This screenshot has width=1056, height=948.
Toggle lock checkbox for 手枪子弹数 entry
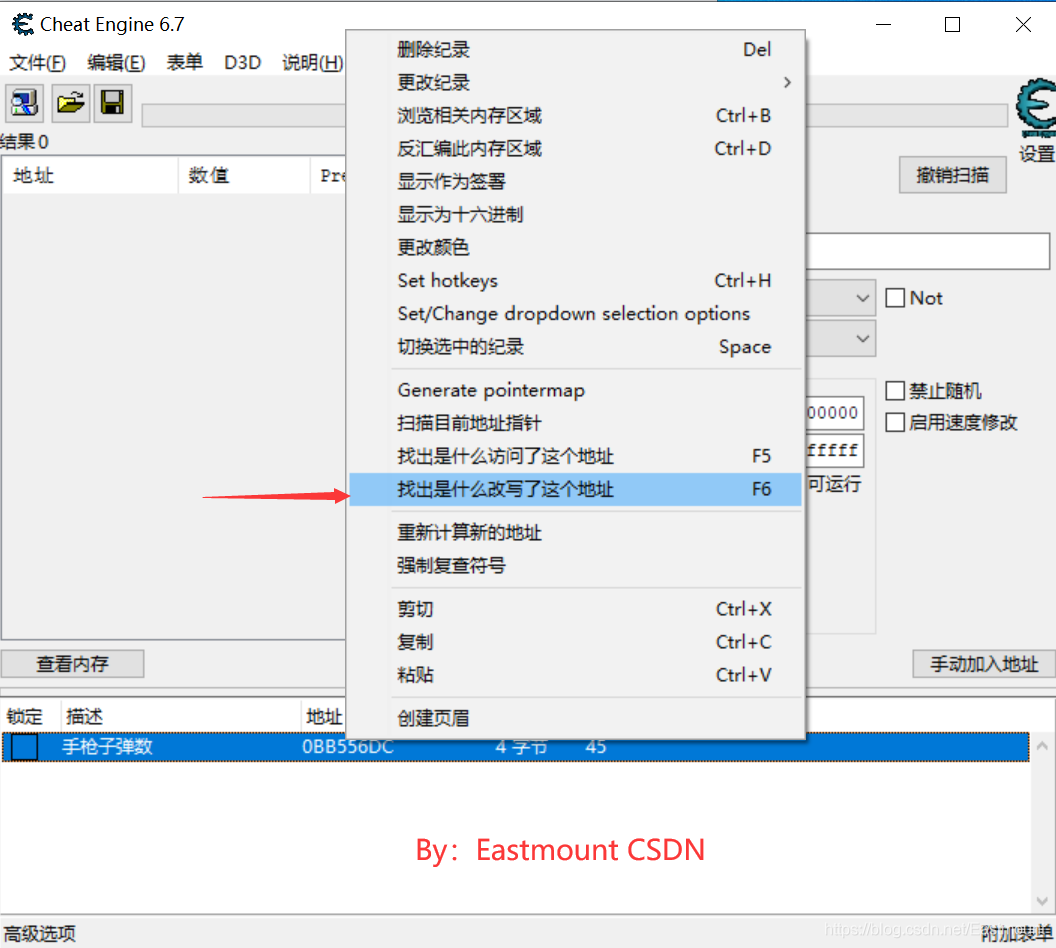(25, 747)
